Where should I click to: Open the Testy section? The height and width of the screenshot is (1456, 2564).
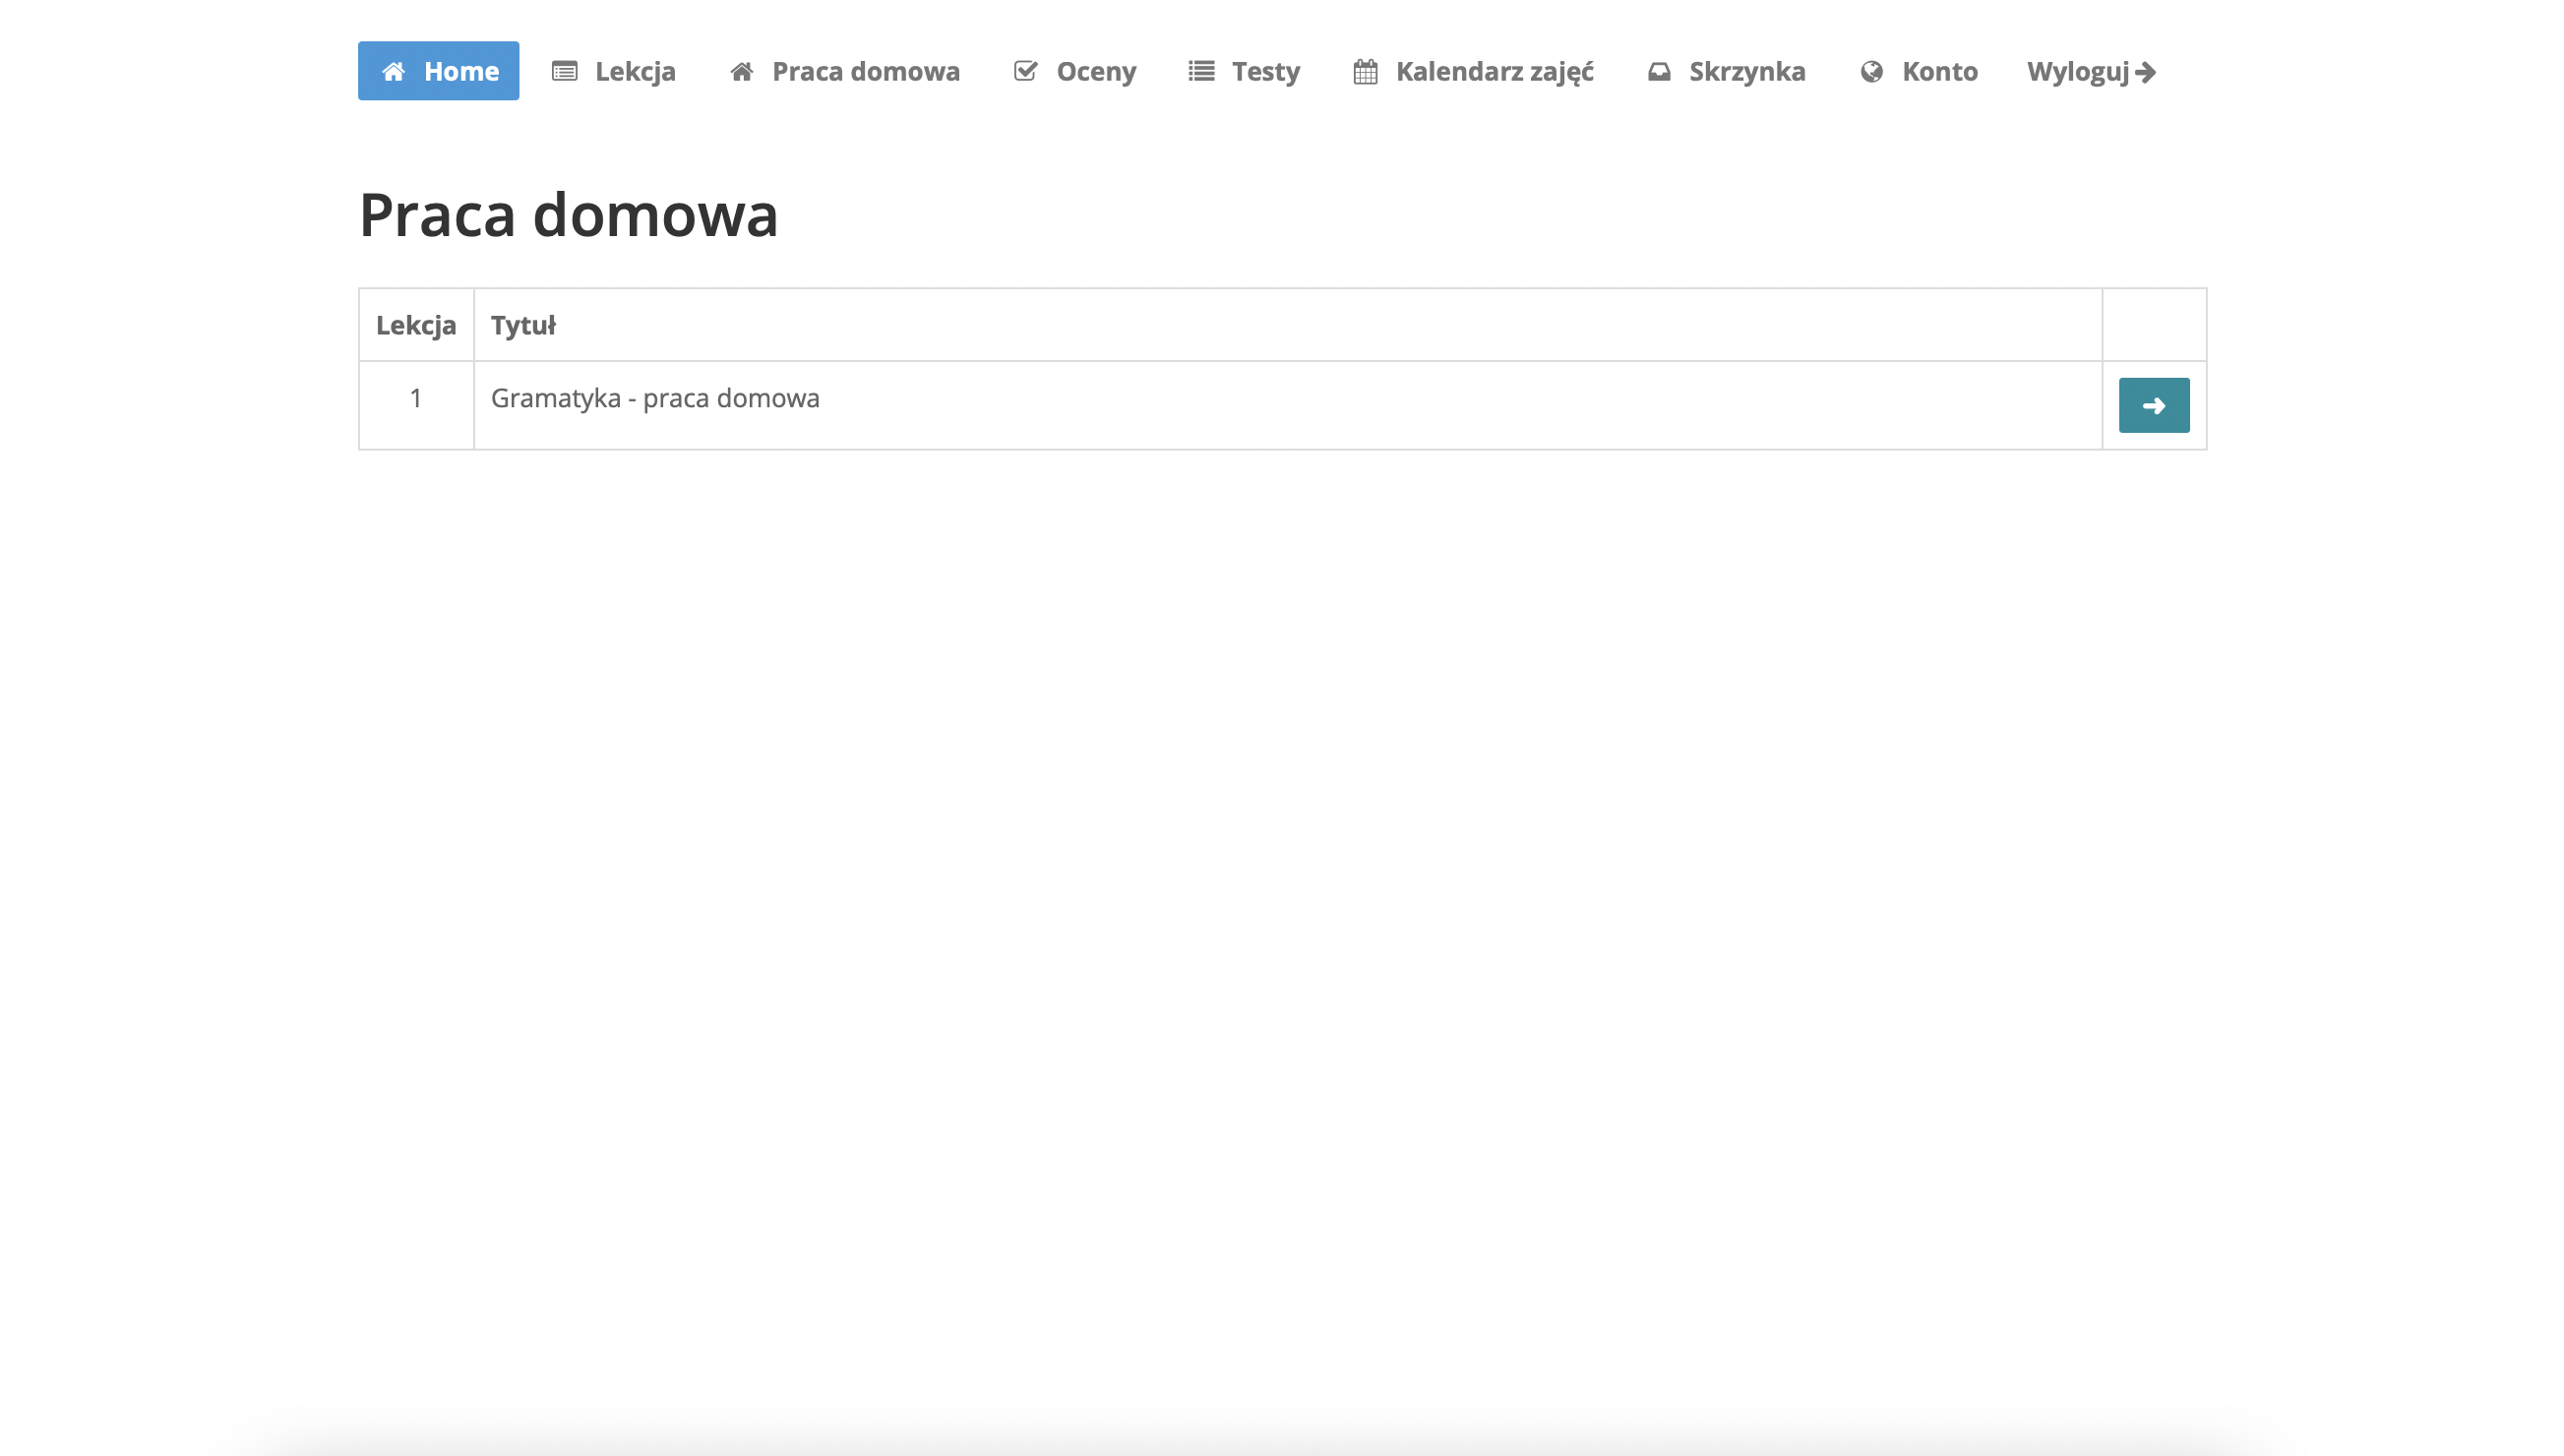point(1265,71)
